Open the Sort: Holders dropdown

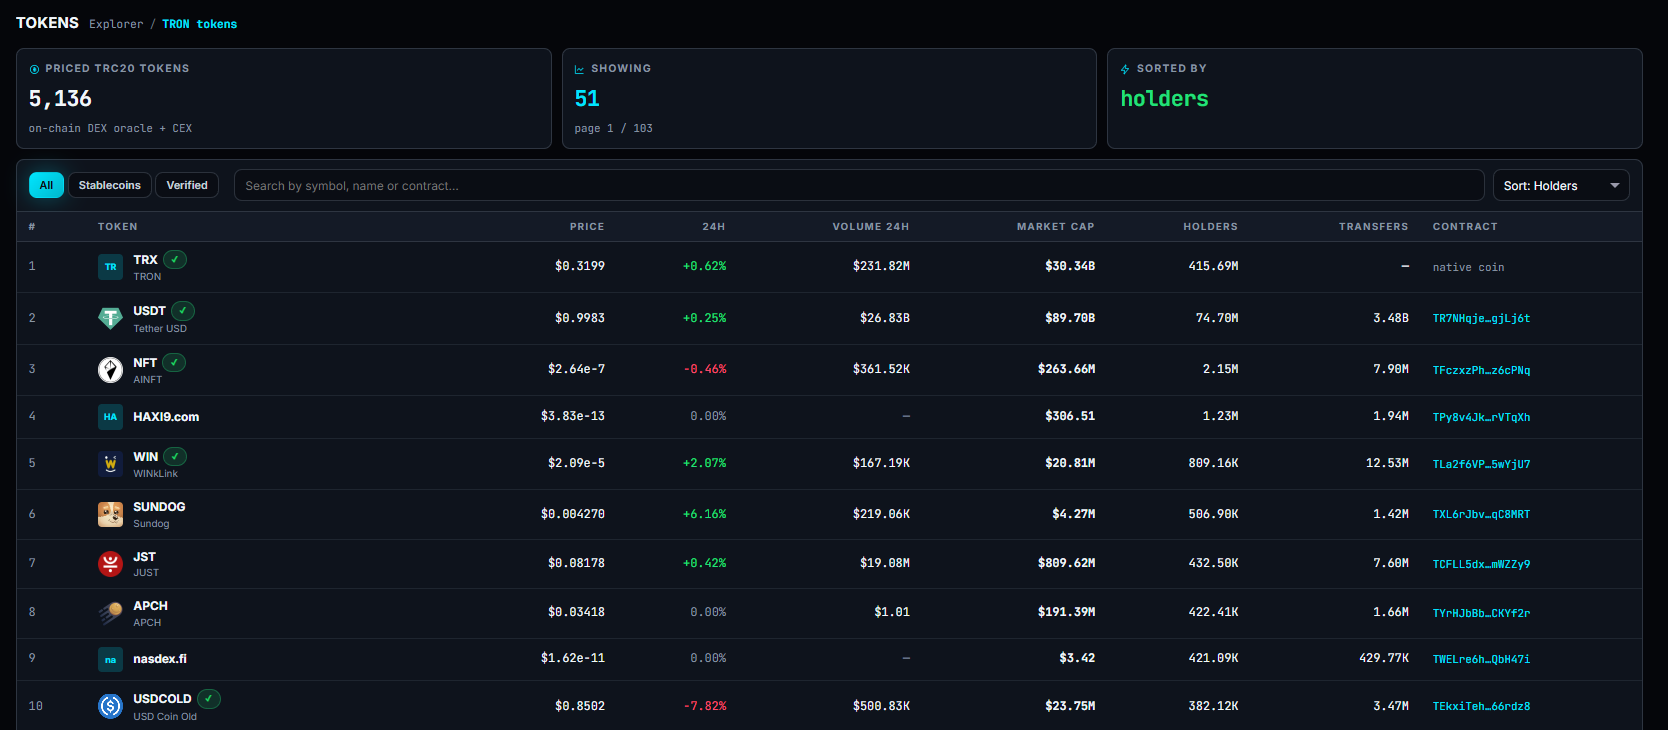click(x=1560, y=186)
